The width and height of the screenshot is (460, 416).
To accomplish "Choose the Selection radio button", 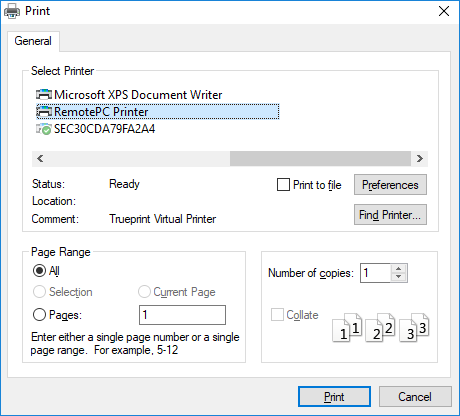I will 39,292.
